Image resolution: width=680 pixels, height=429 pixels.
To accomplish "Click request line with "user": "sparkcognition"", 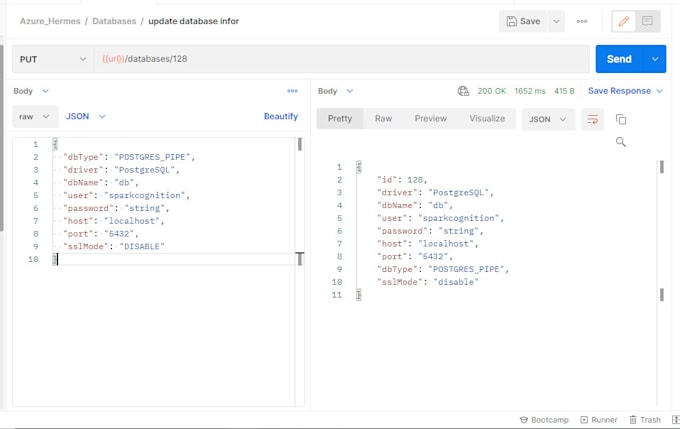I will pos(126,195).
